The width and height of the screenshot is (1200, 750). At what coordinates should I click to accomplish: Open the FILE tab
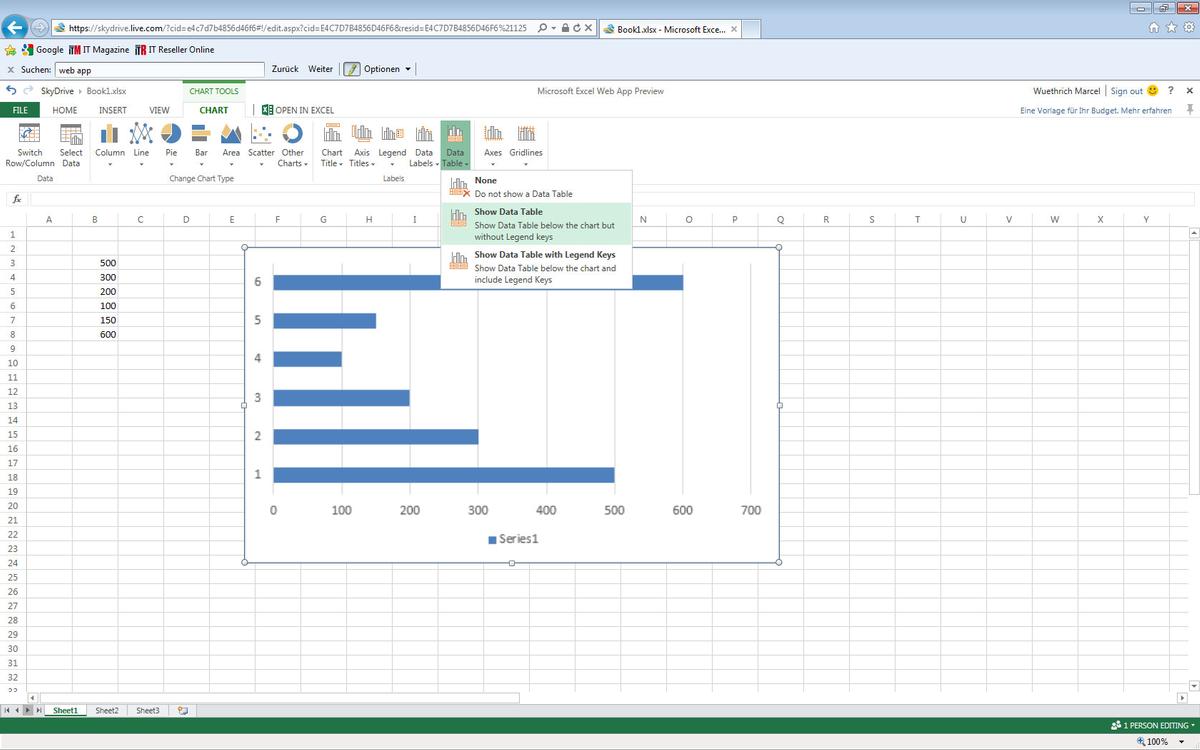tap(19, 110)
